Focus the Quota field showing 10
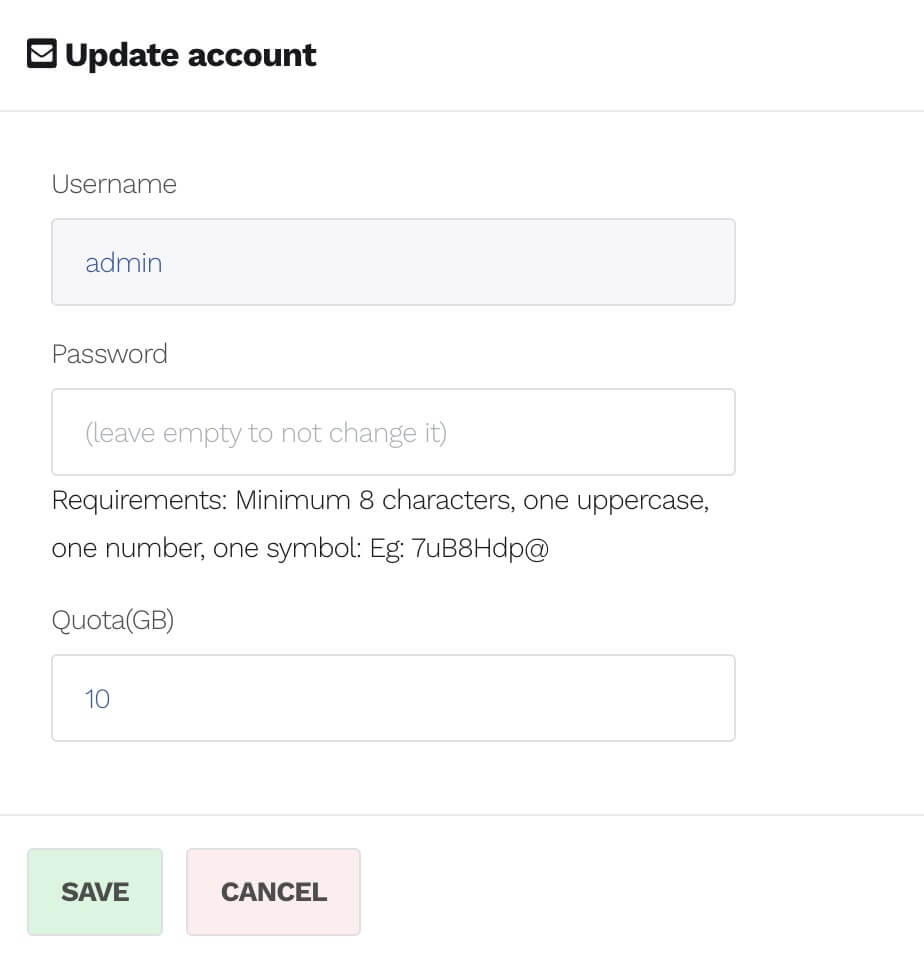The image size is (924, 962). click(393, 698)
